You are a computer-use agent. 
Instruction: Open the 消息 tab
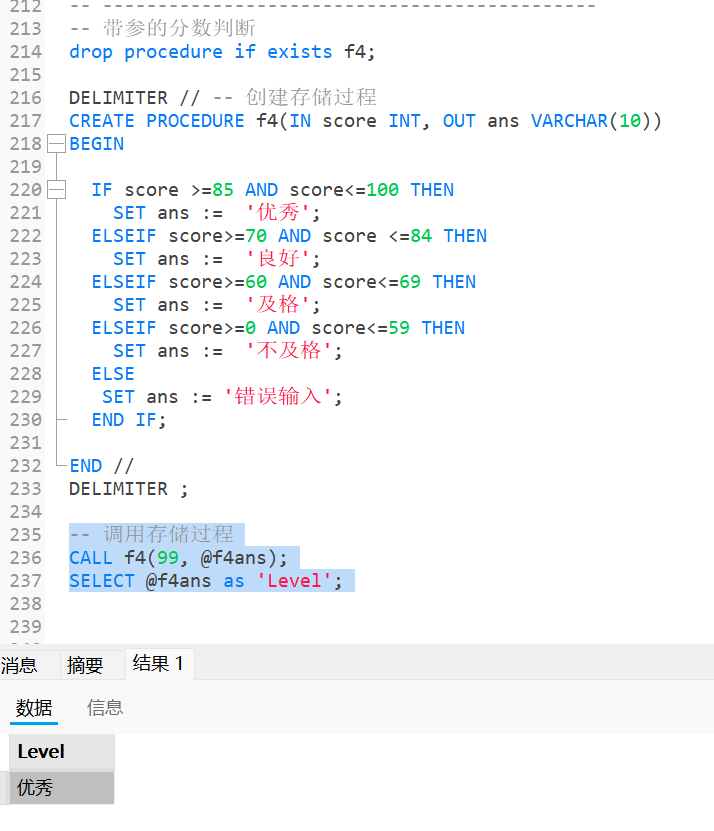coord(19,665)
